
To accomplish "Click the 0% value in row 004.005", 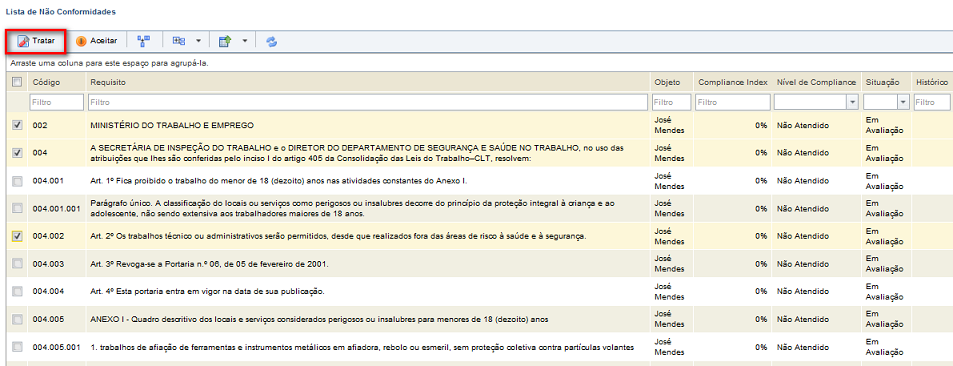I will click(761, 320).
